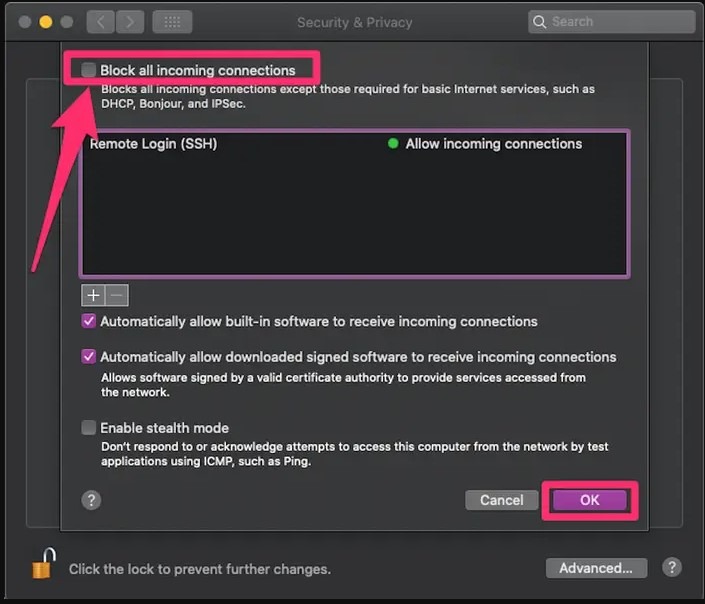Click the lock icon to prevent changes
The height and width of the screenshot is (604, 705).
(42, 566)
